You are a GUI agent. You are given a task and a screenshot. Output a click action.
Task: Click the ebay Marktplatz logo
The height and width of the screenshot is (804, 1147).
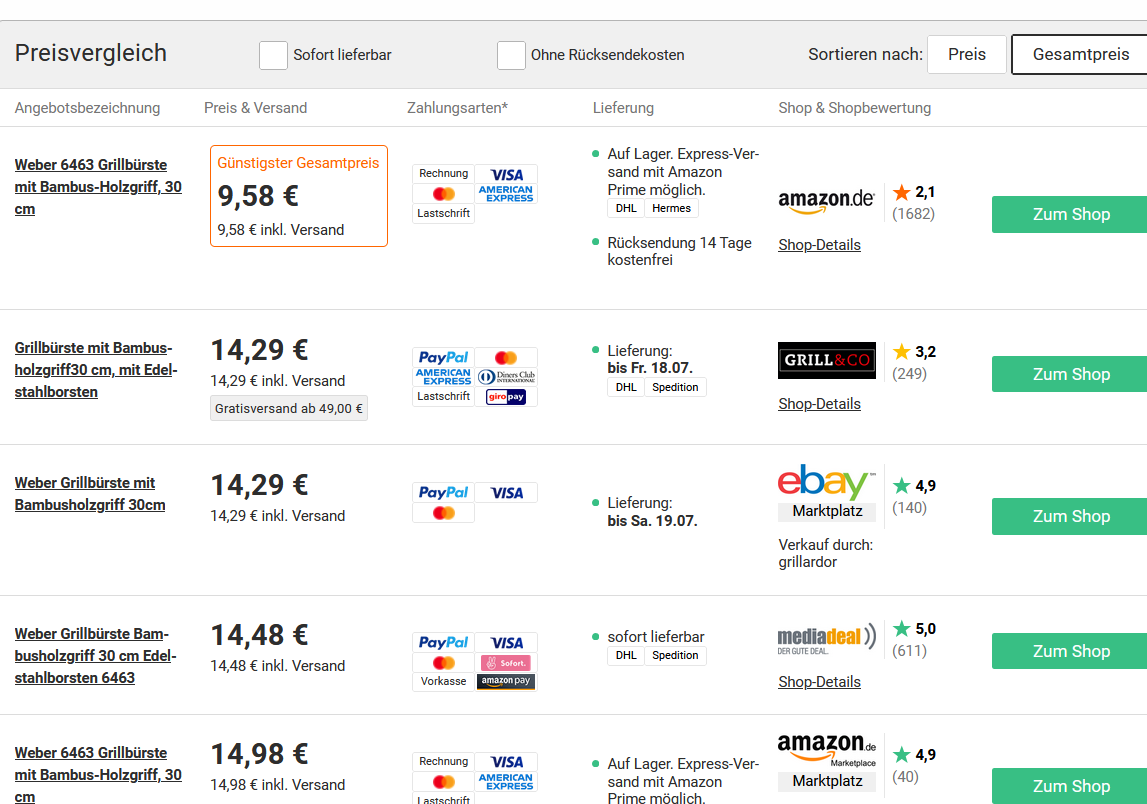click(x=827, y=492)
